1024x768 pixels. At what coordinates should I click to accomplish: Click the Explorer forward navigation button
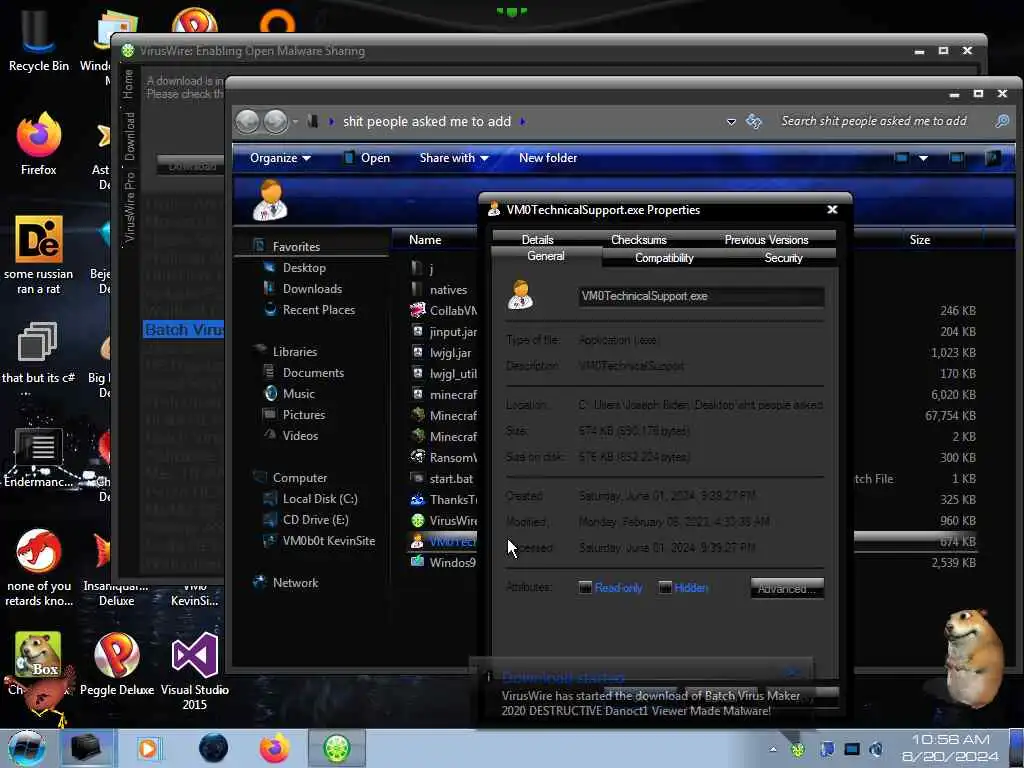point(275,121)
